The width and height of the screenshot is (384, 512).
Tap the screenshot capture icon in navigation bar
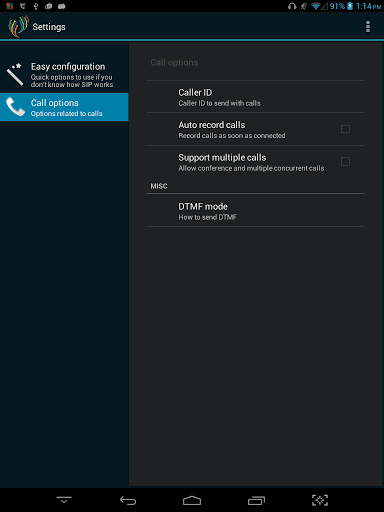[x=320, y=500]
